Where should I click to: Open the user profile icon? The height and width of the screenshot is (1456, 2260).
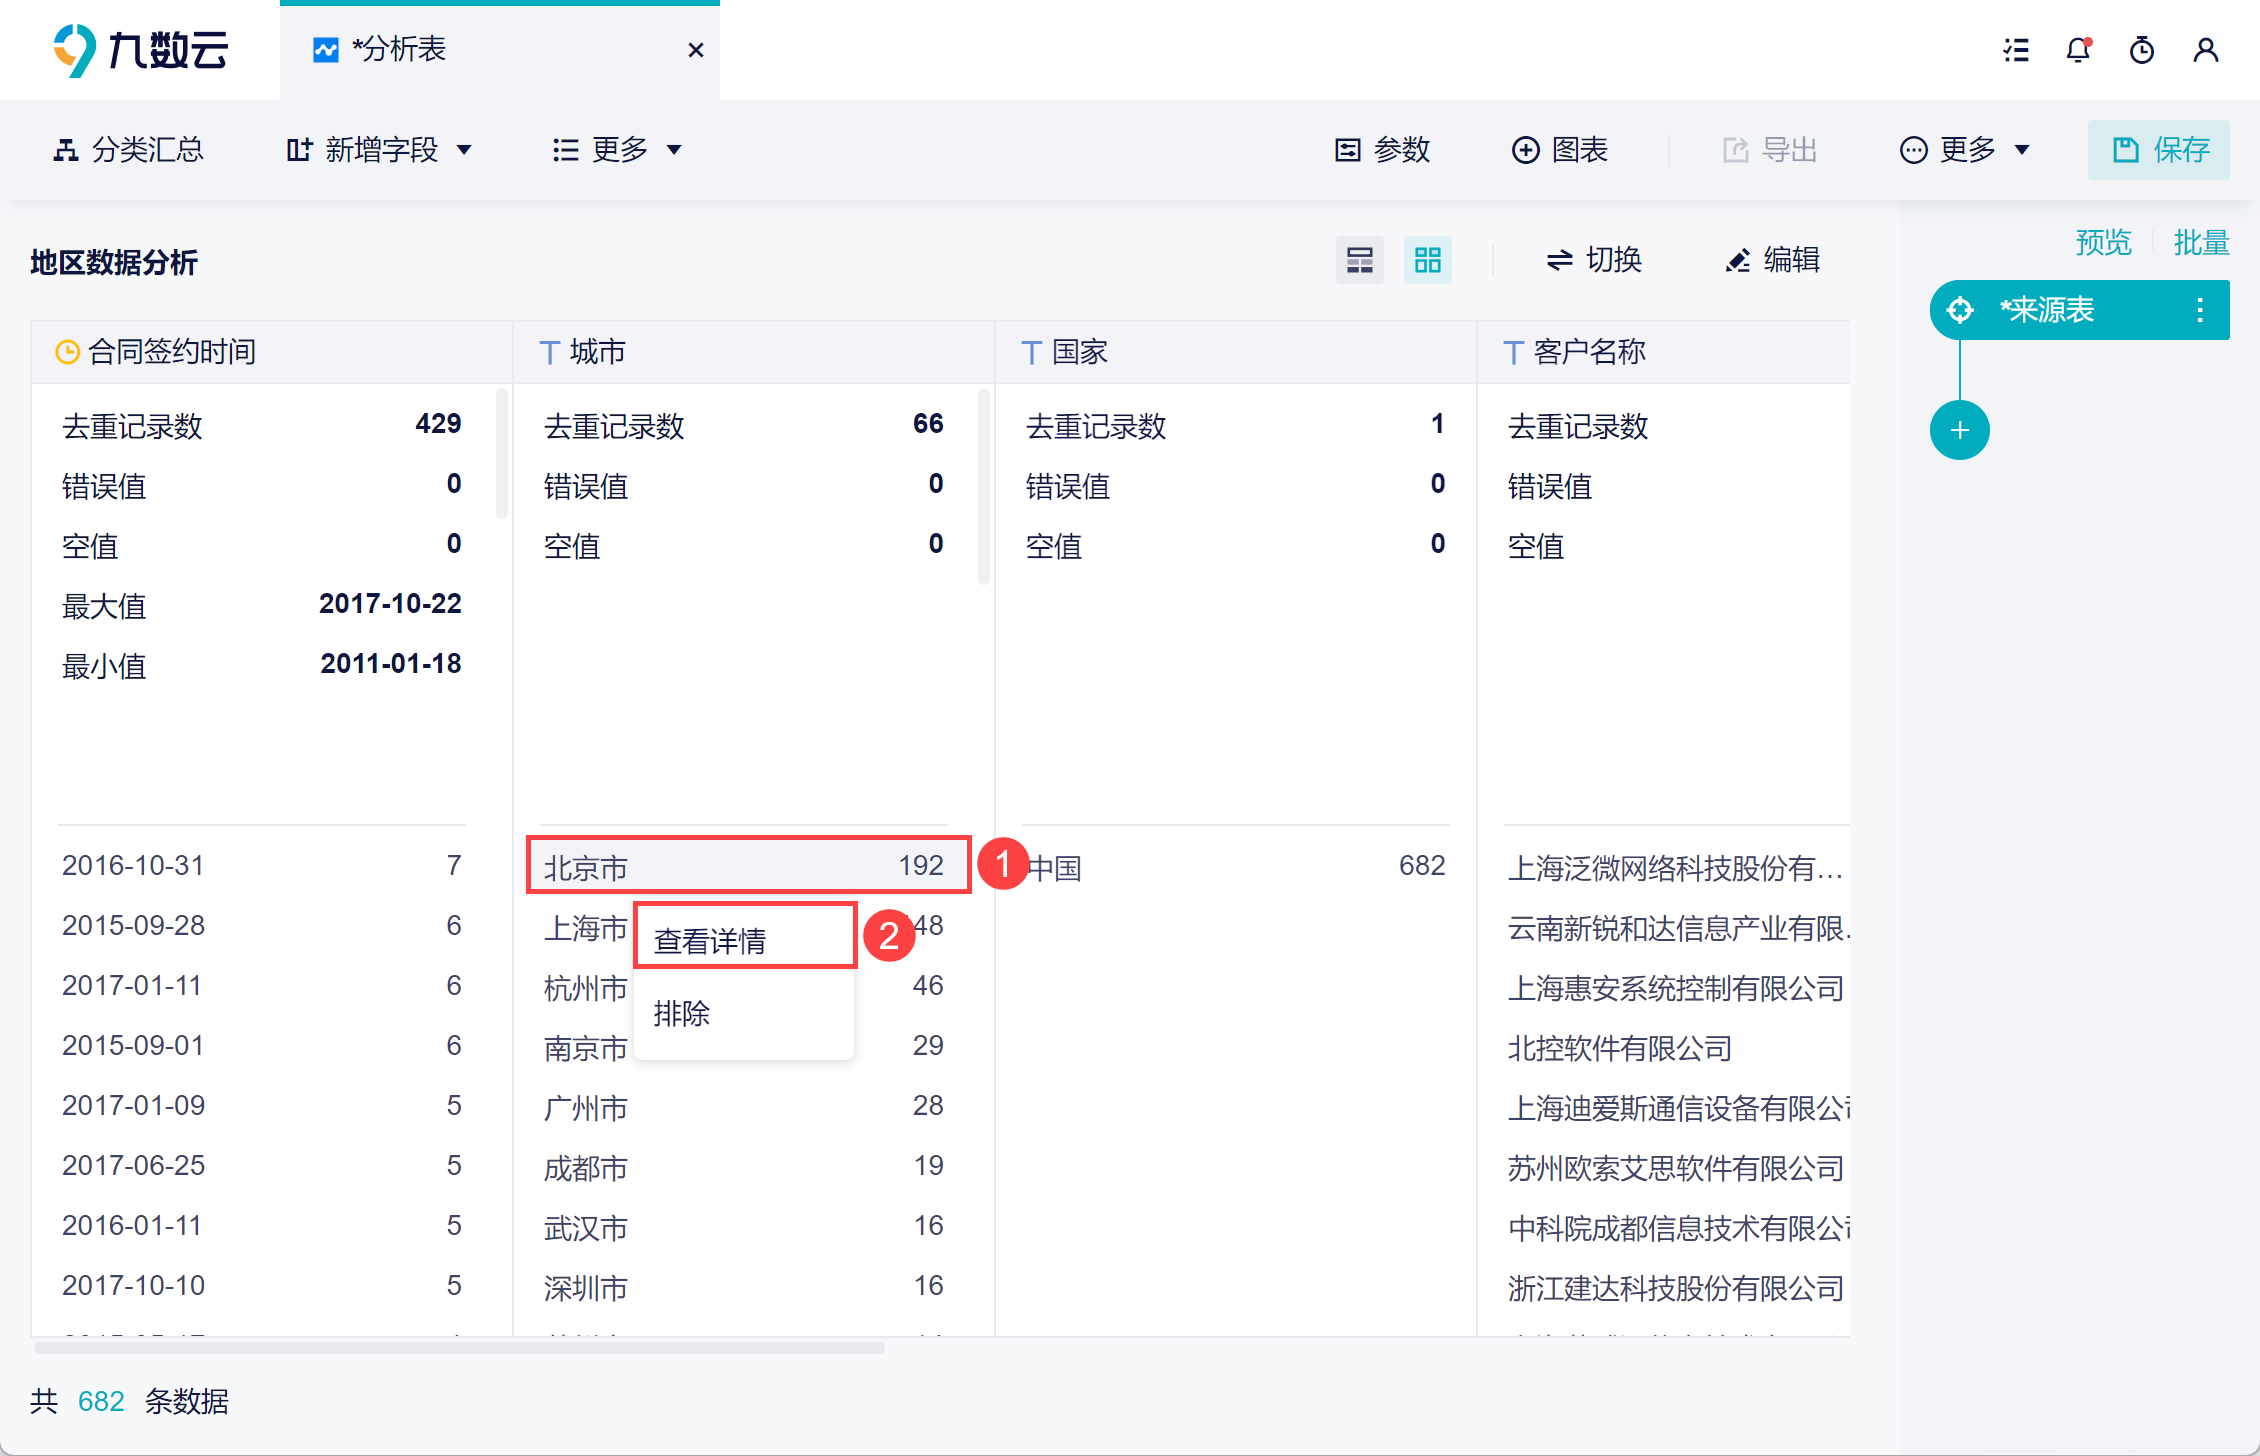[2205, 50]
